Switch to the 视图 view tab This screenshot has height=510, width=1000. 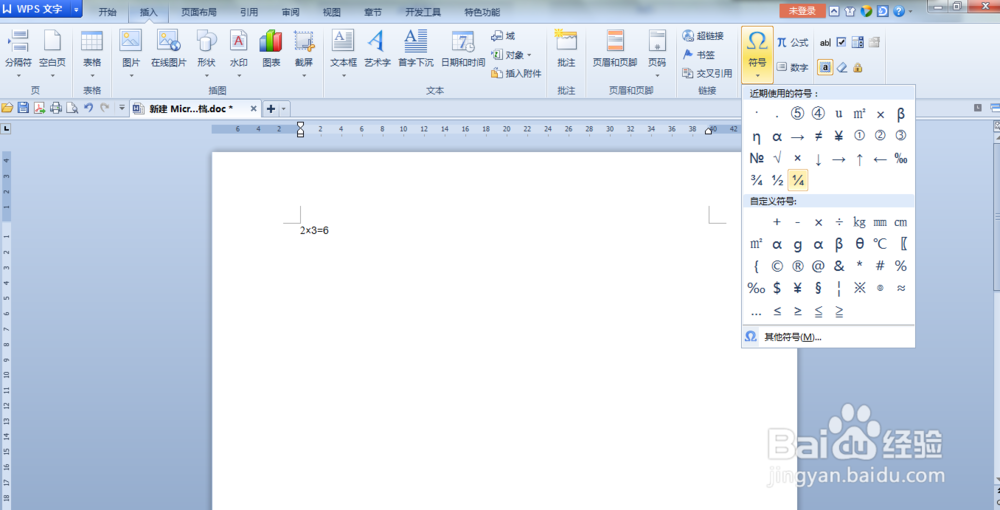(x=332, y=11)
